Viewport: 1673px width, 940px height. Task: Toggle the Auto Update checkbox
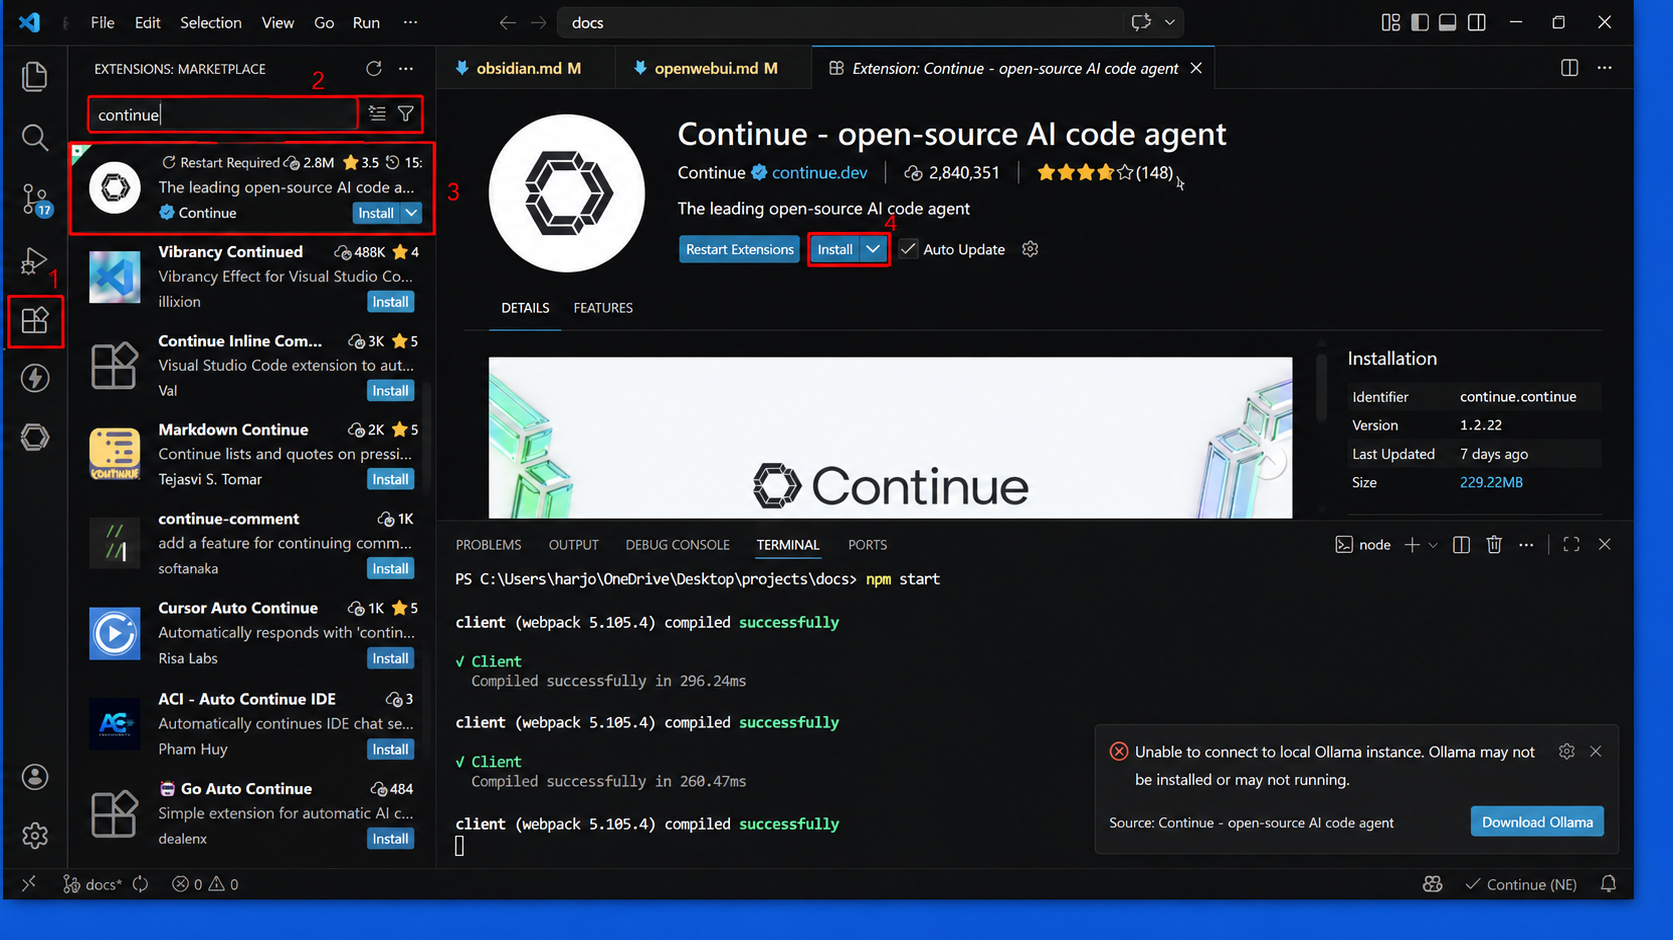pyautogui.click(x=908, y=249)
